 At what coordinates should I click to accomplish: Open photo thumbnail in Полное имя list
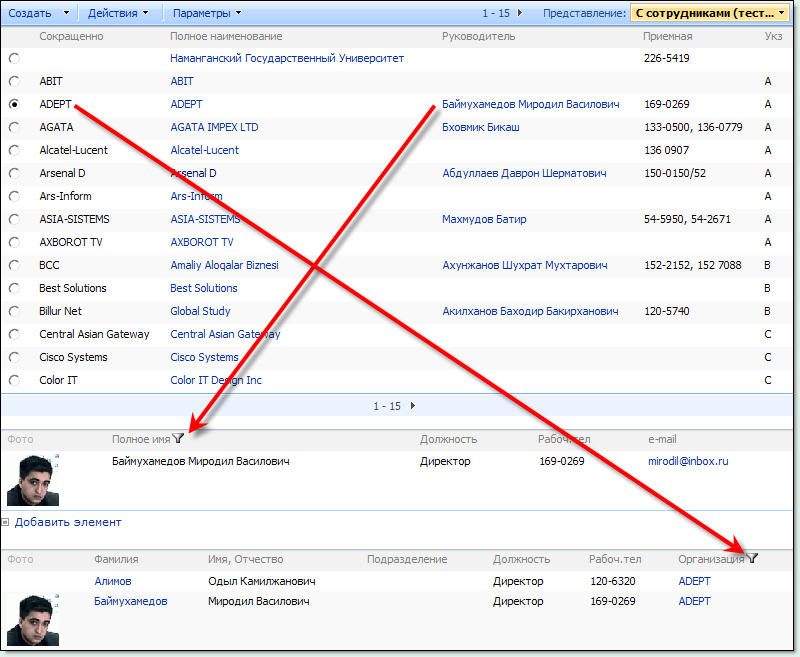(x=33, y=479)
